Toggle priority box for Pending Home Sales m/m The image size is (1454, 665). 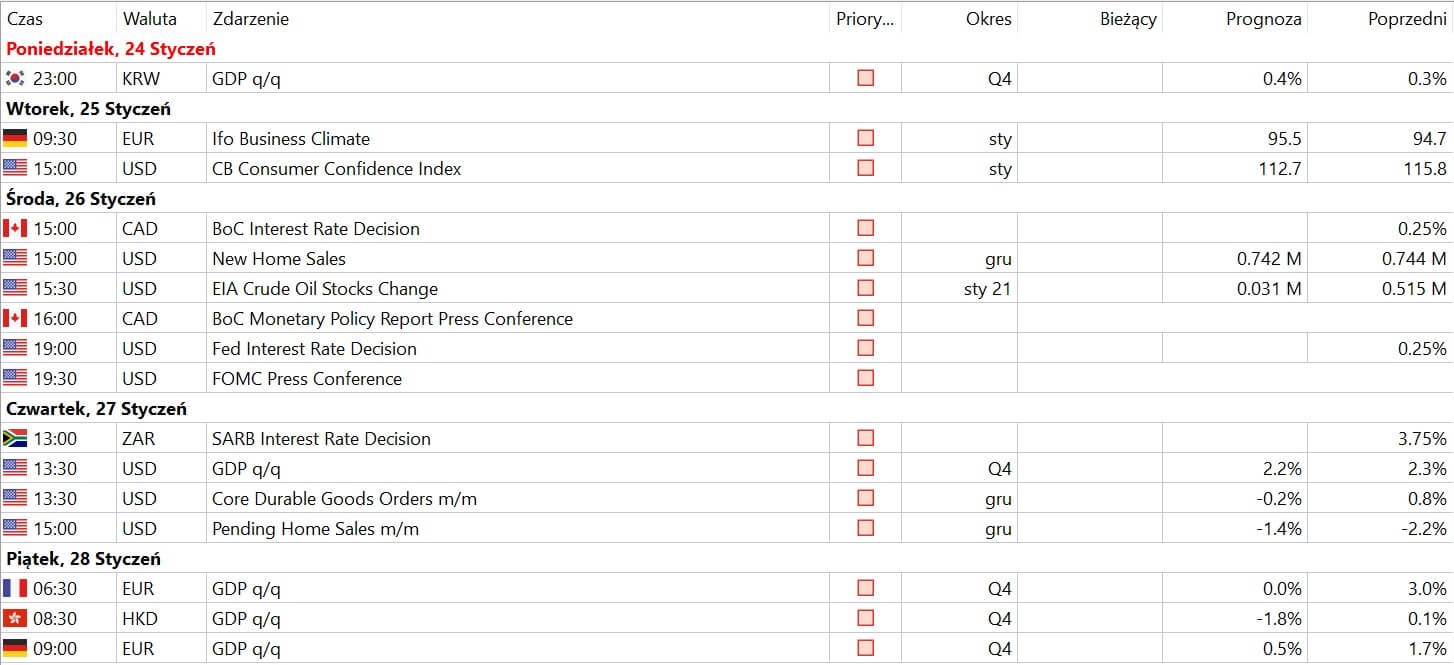(x=866, y=528)
